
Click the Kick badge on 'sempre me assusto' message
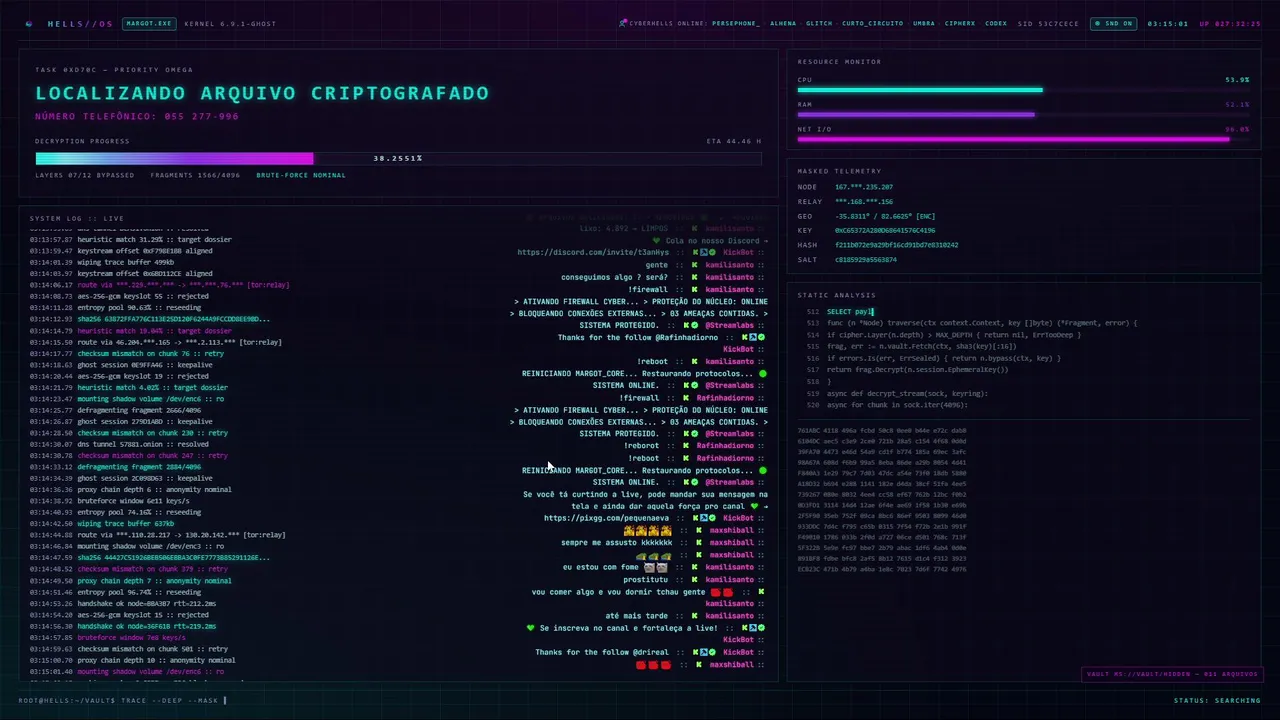[x=698, y=543]
